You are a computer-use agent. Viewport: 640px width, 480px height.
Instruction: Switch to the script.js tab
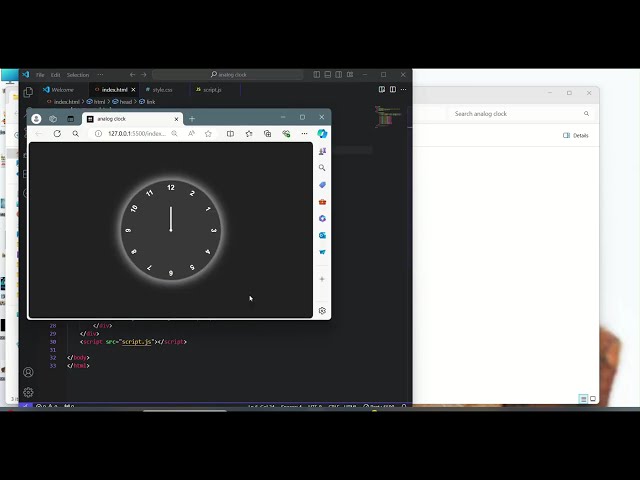point(212,90)
